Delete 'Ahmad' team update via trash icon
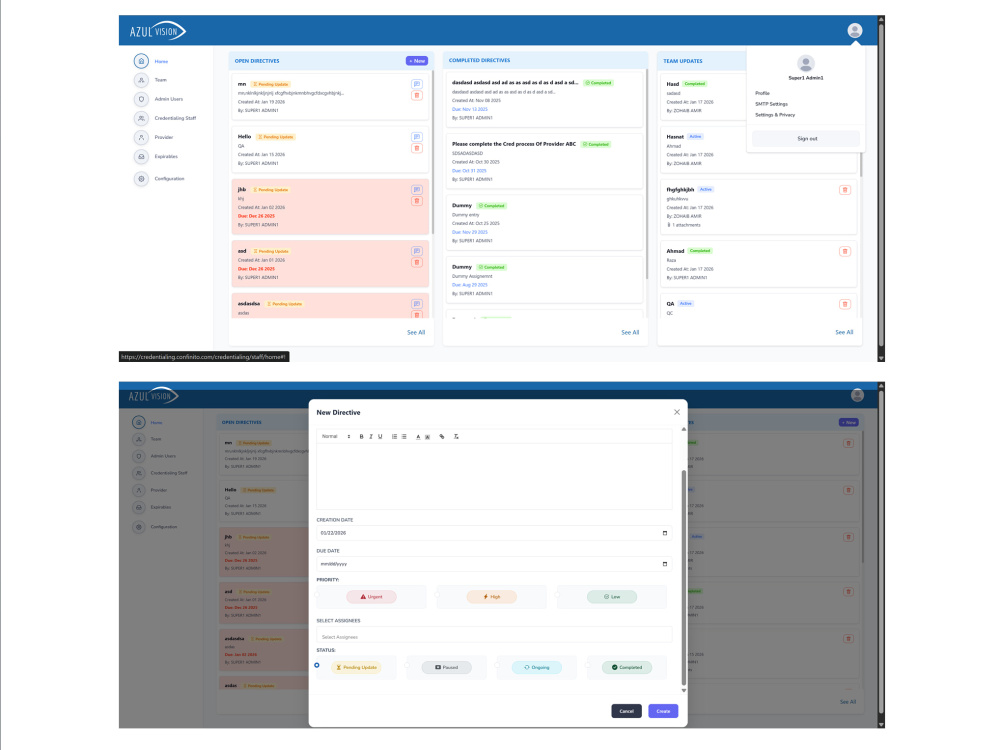The width and height of the screenshot is (1000, 750). click(x=845, y=251)
